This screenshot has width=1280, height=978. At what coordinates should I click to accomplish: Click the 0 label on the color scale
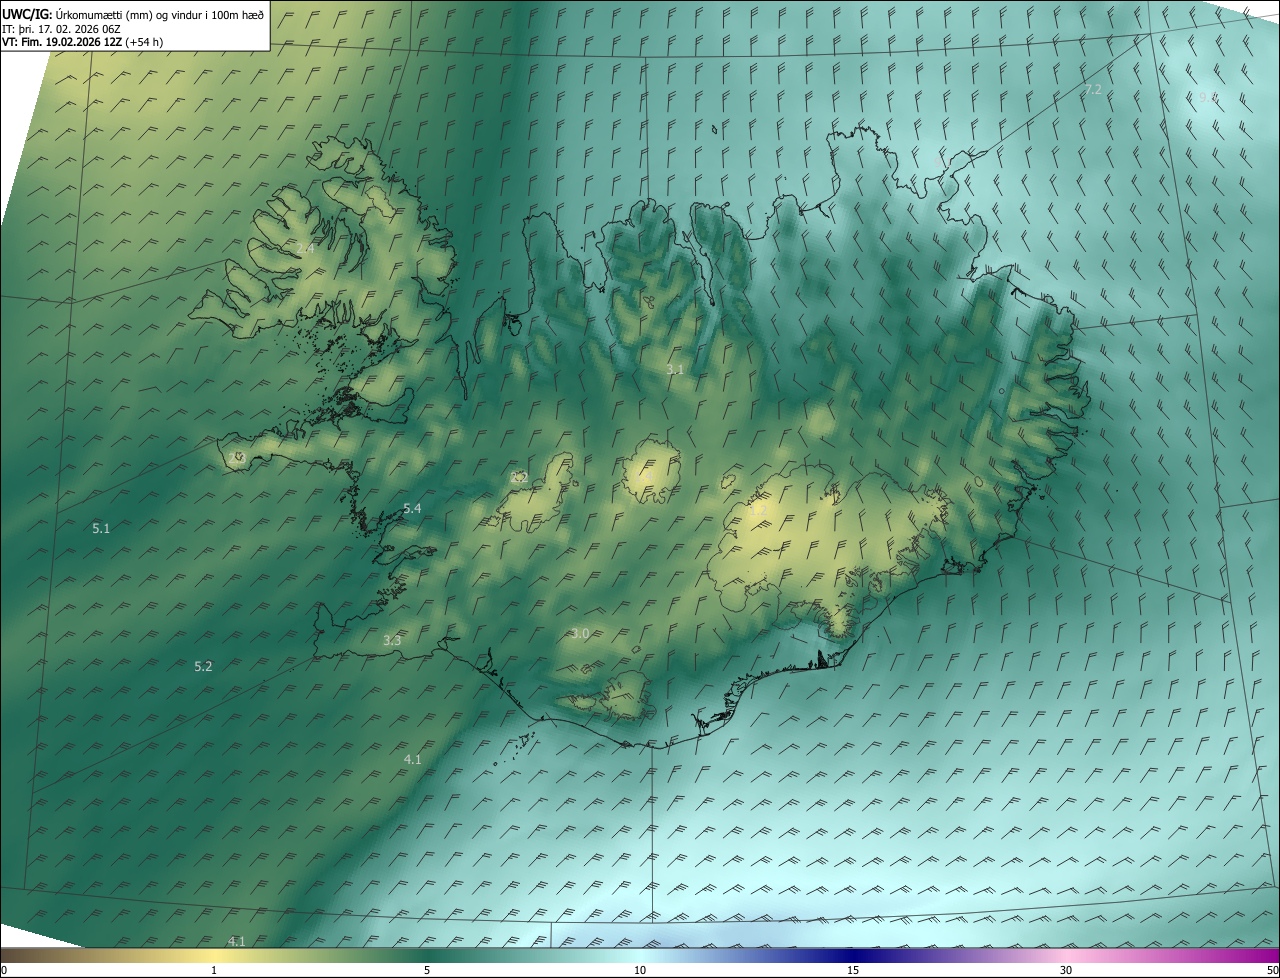(x=4, y=970)
